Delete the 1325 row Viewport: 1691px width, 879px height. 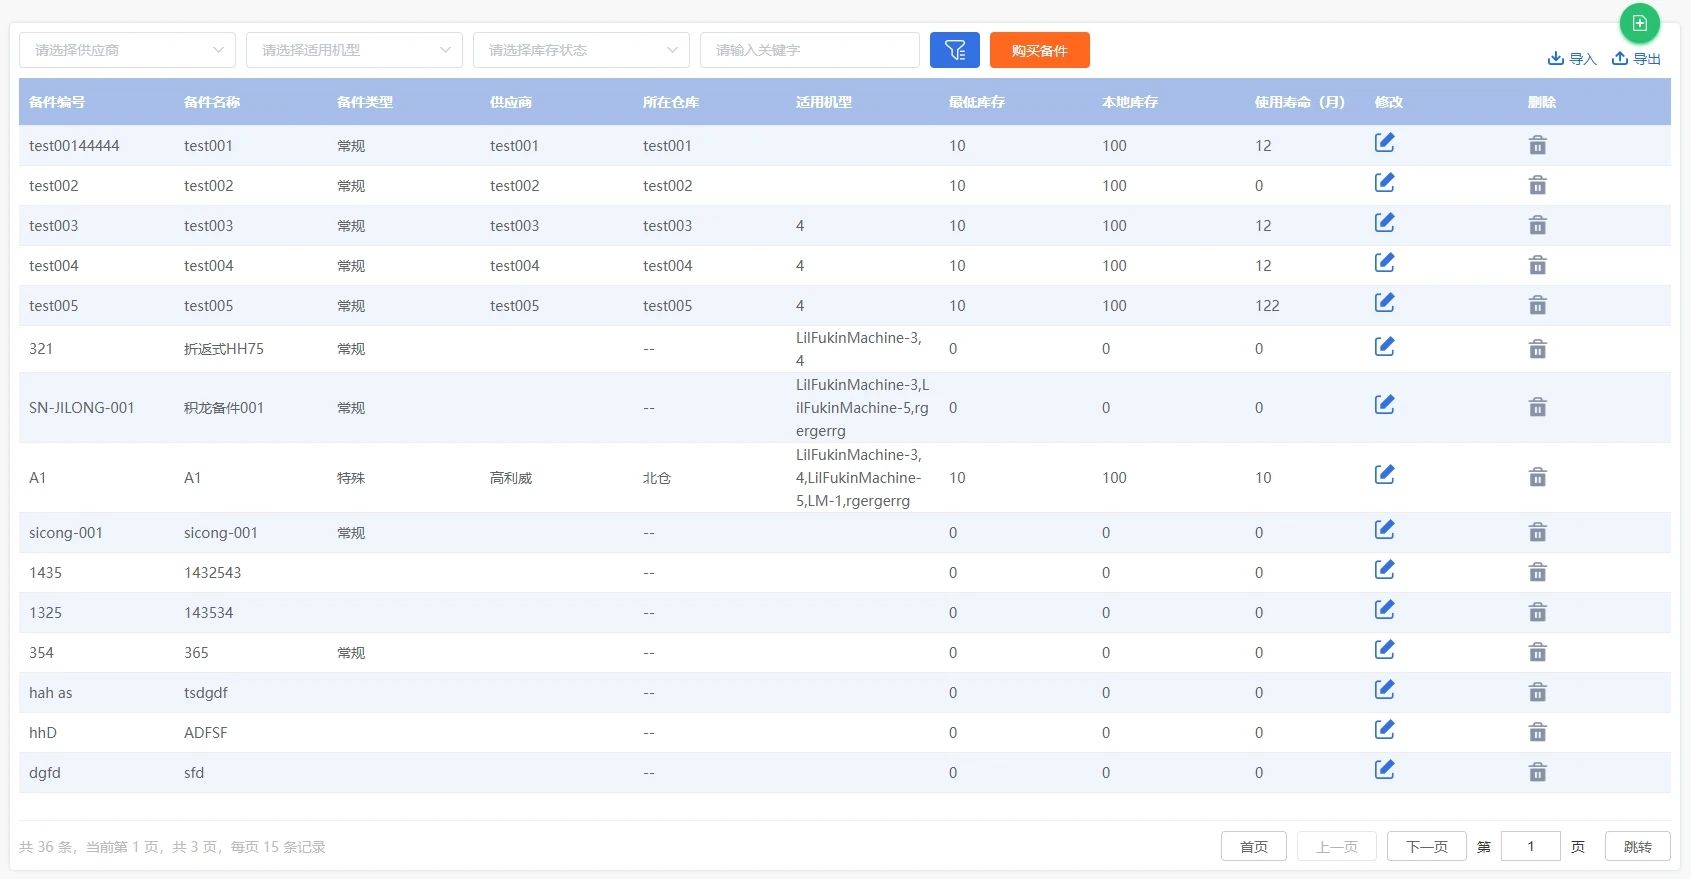[1538, 613]
